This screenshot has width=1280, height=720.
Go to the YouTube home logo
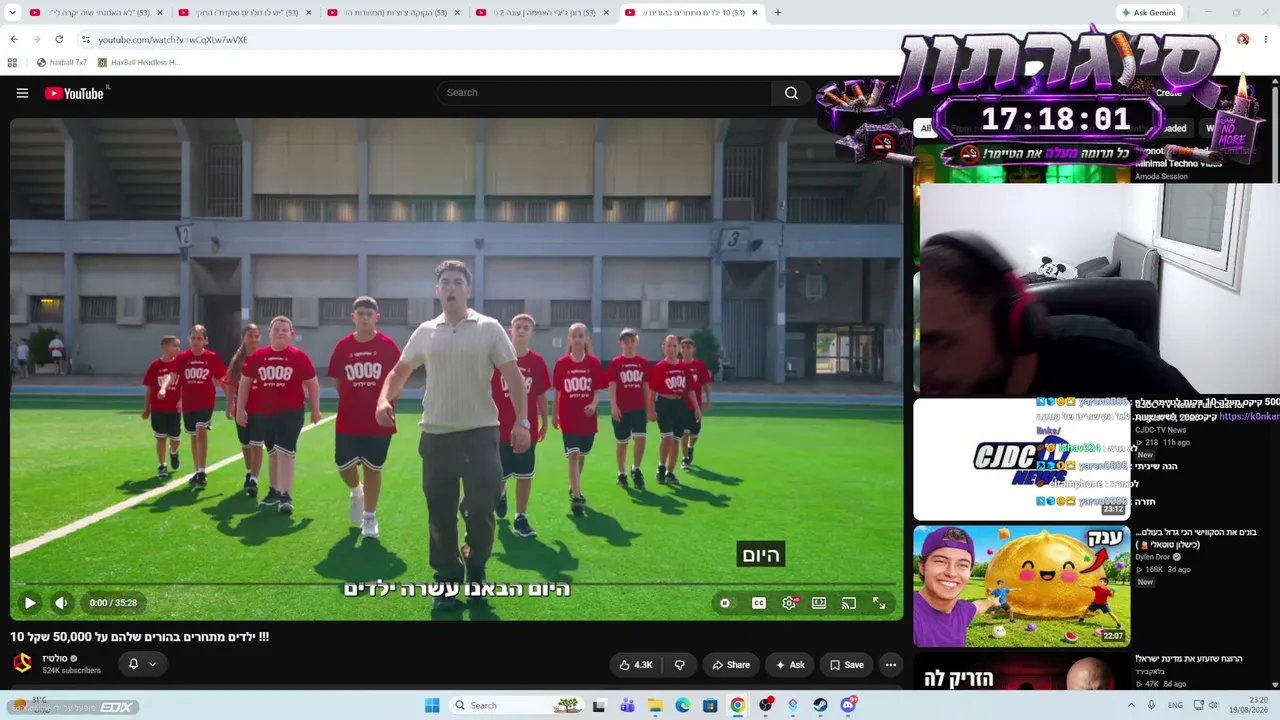(x=75, y=93)
